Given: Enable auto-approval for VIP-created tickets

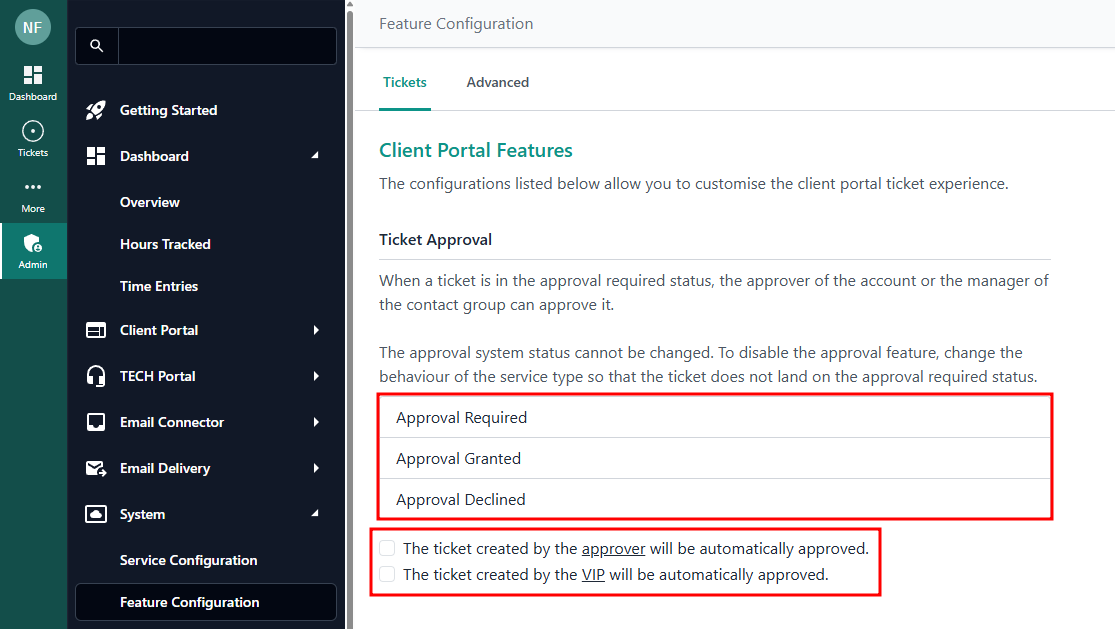Looking at the screenshot, I should [387, 574].
